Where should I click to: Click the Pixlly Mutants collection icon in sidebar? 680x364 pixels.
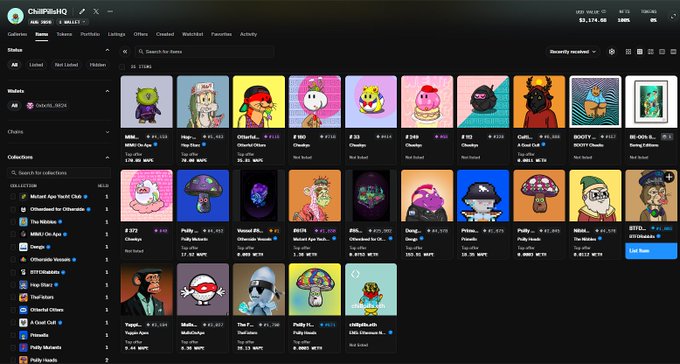[23, 348]
